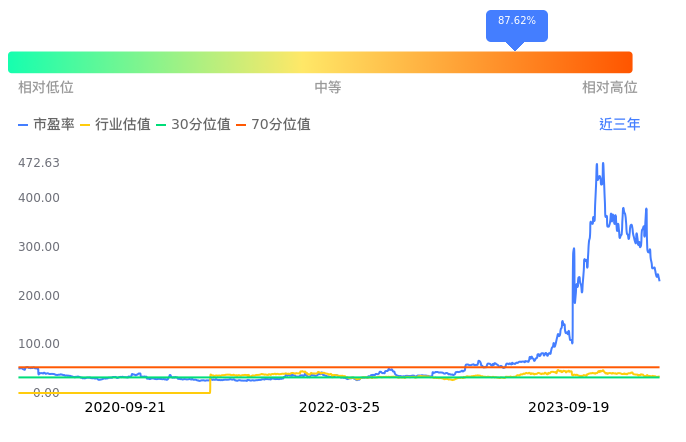Select the 2020-09-21 date label
This screenshot has width=686, height=442.
[125, 408]
